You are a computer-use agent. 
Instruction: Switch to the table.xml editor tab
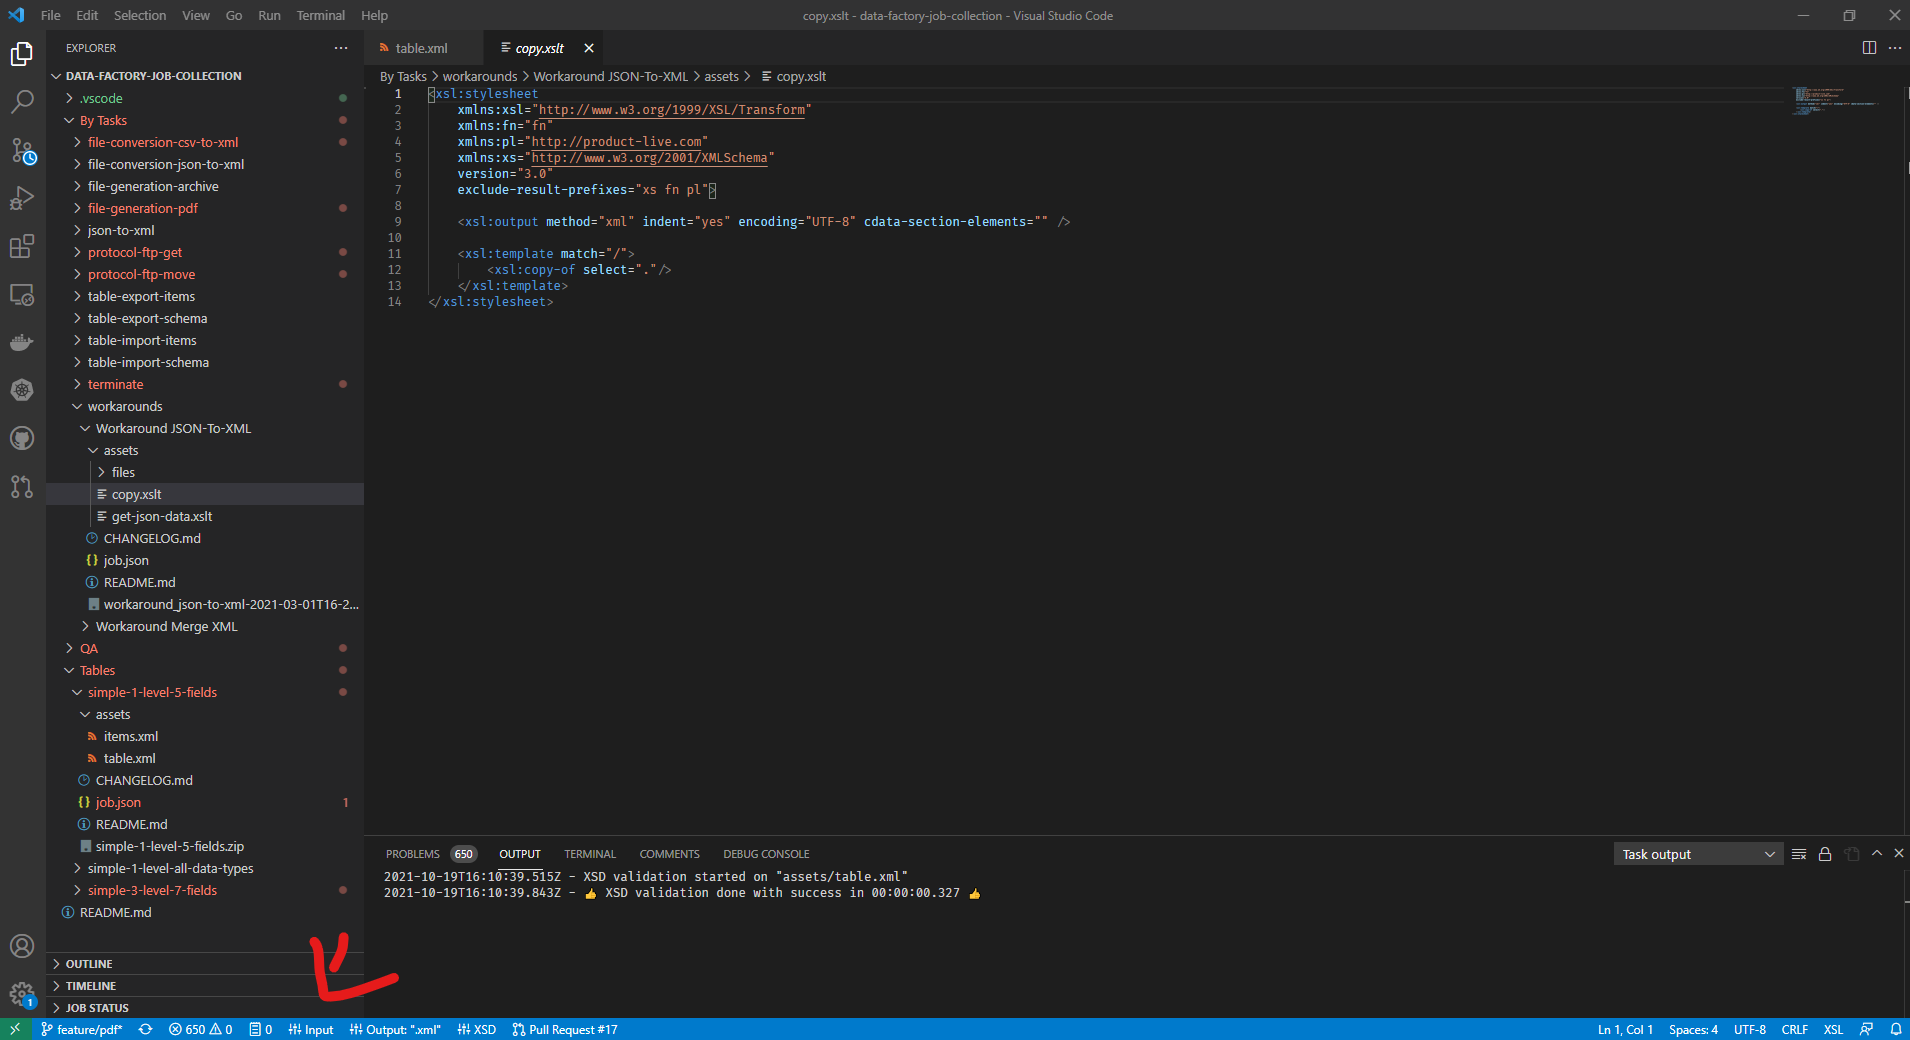421,48
